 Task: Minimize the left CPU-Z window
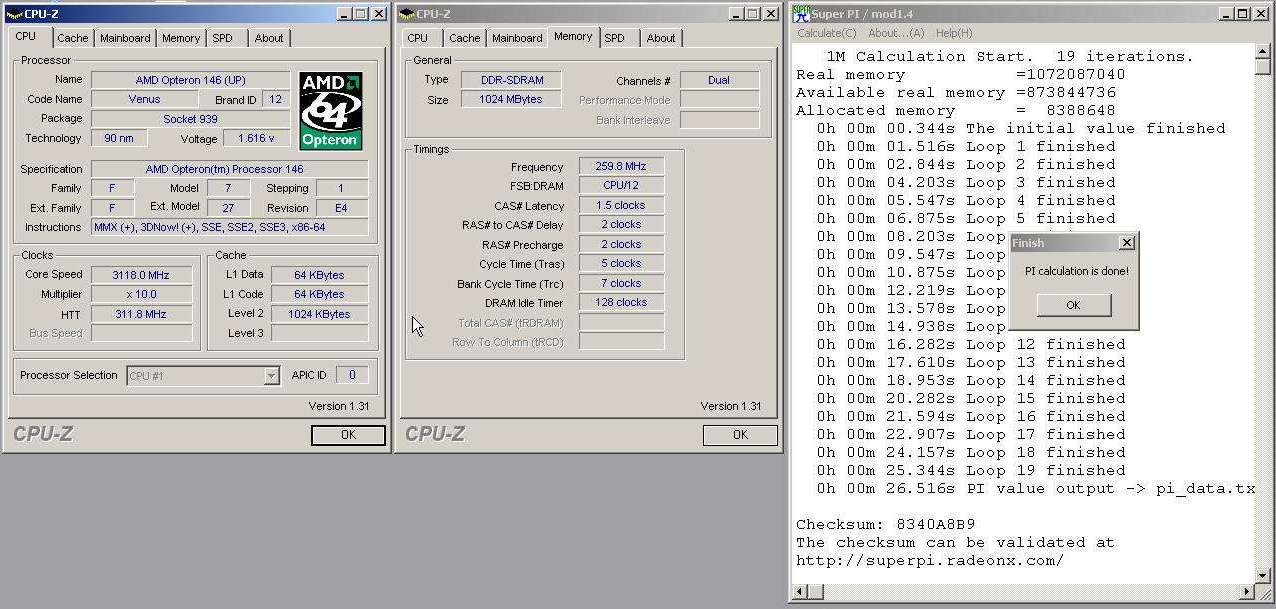(x=343, y=14)
